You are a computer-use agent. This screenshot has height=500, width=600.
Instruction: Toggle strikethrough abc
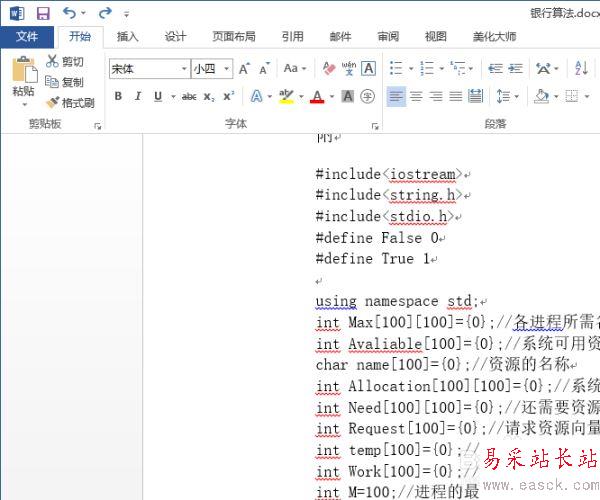click(x=189, y=96)
